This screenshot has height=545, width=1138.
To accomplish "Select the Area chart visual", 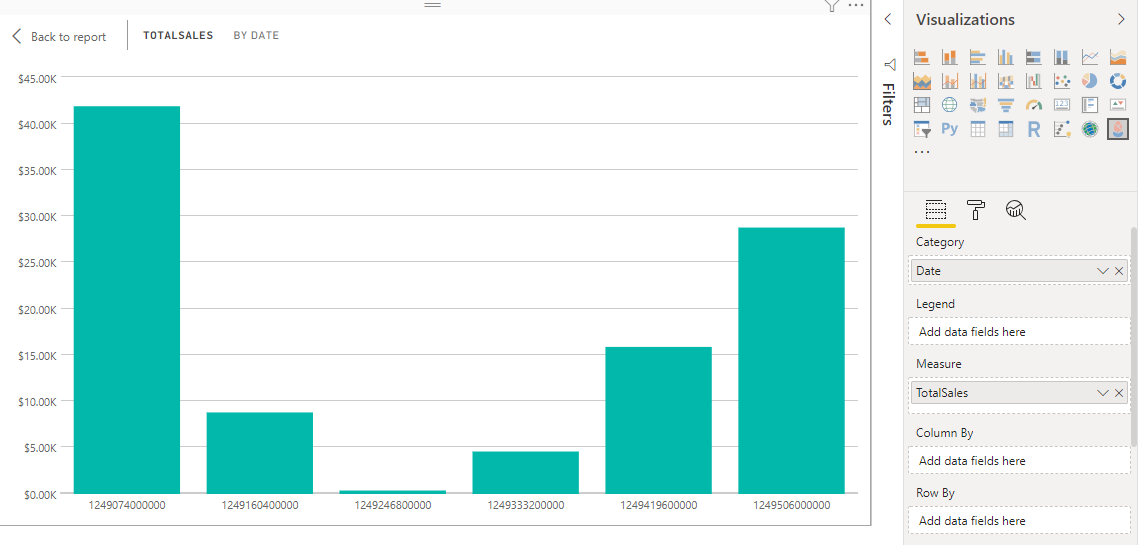I will tap(1118, 57).
